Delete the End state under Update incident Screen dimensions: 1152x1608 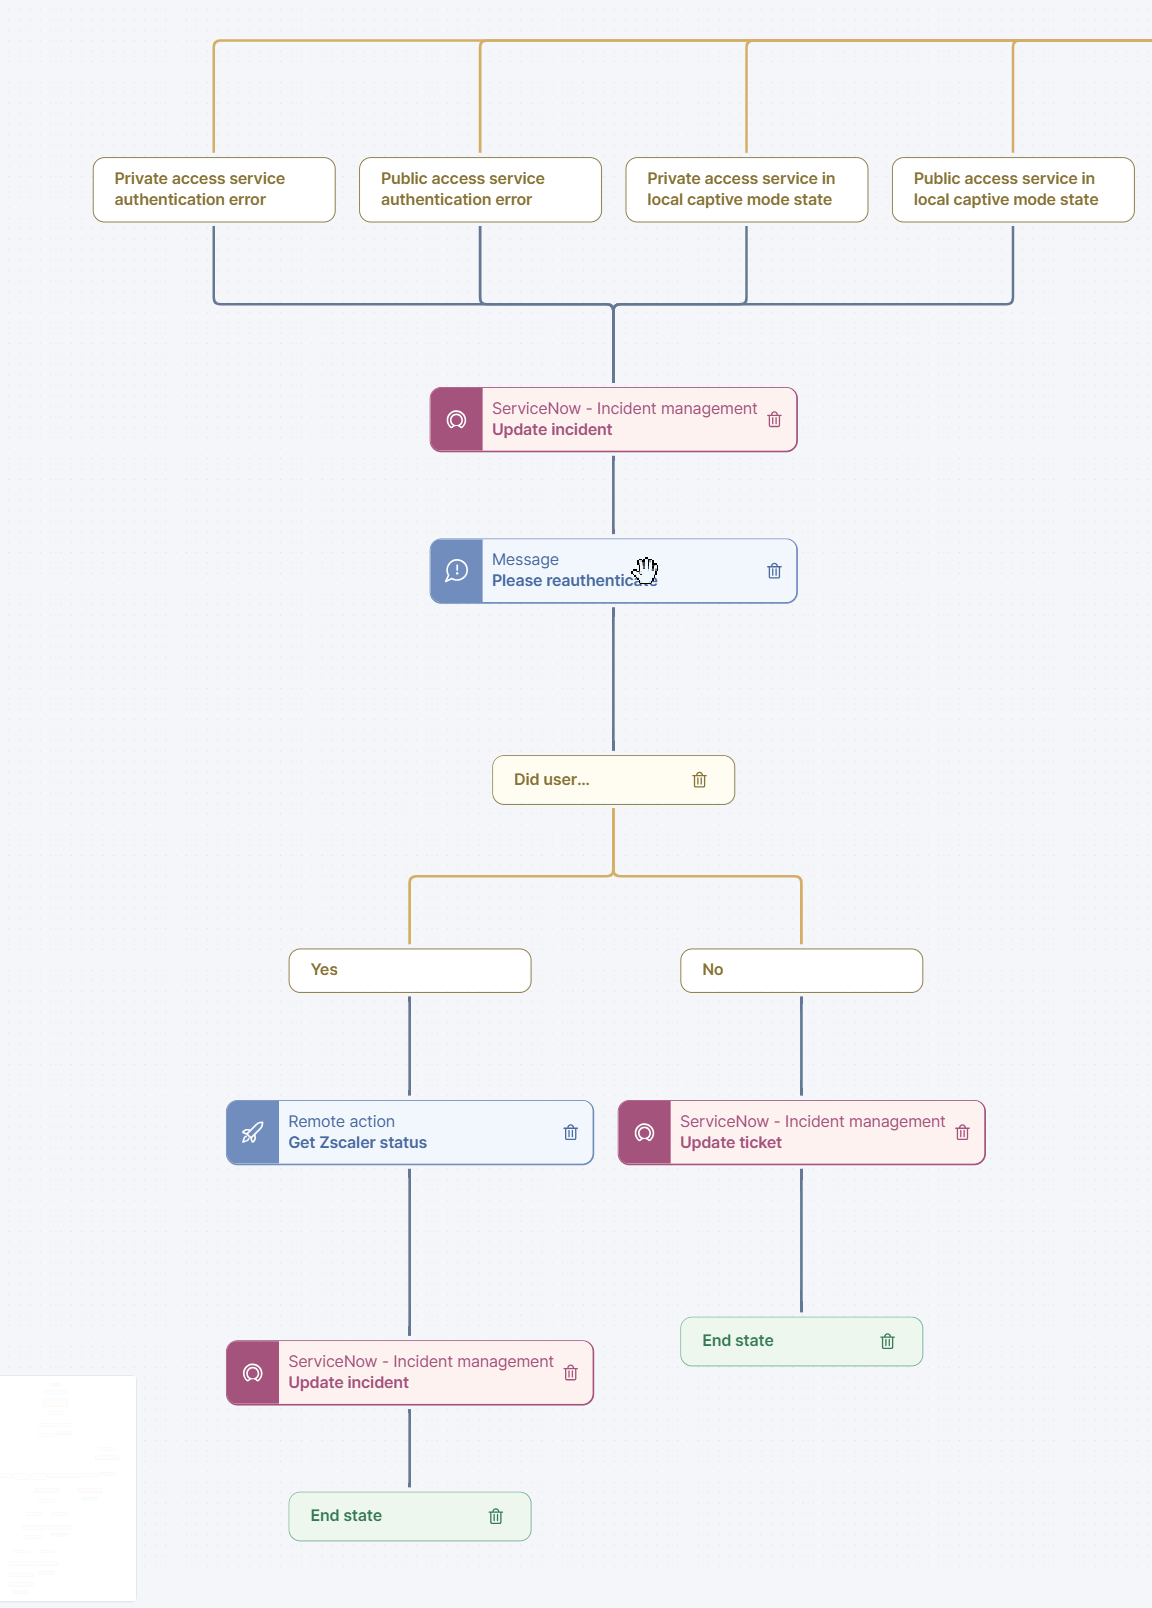point(496,1517)
